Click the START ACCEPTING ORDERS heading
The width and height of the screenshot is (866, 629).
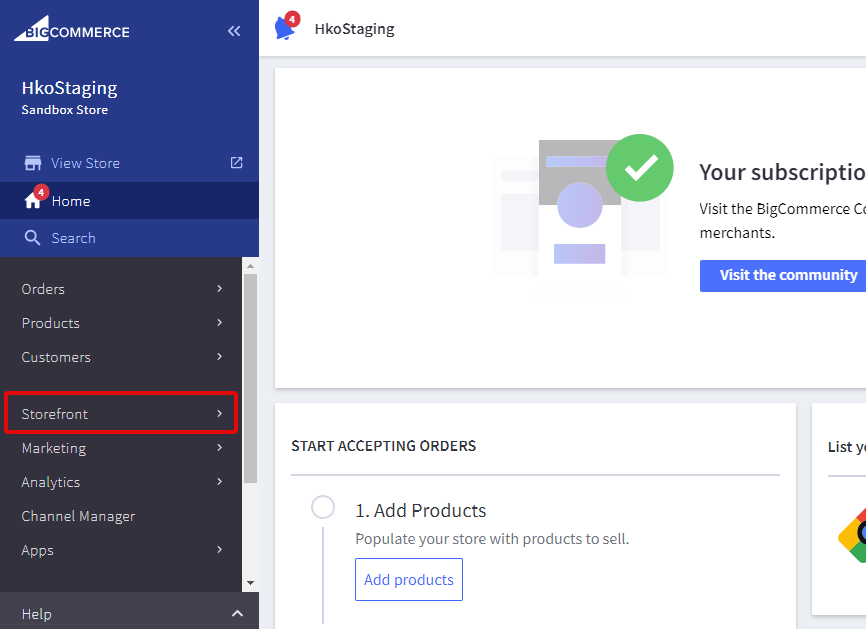coord(384,446)
